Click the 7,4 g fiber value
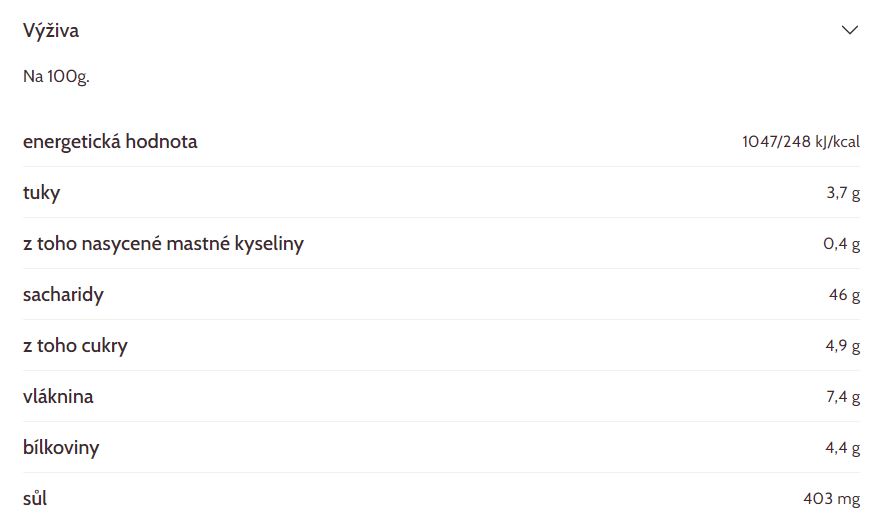The width and height of the screenshot is (878, 531). point(843,397)
